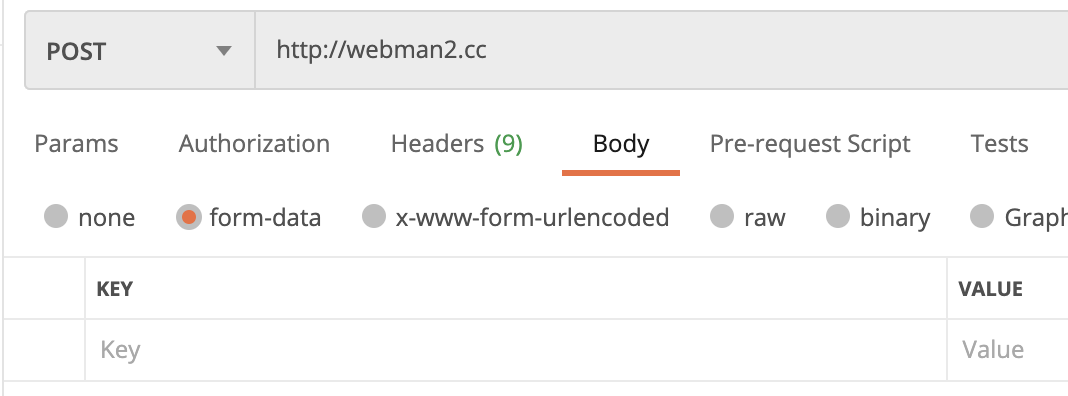
Task: Go to the Tests tab
Action: coord(999,144)
